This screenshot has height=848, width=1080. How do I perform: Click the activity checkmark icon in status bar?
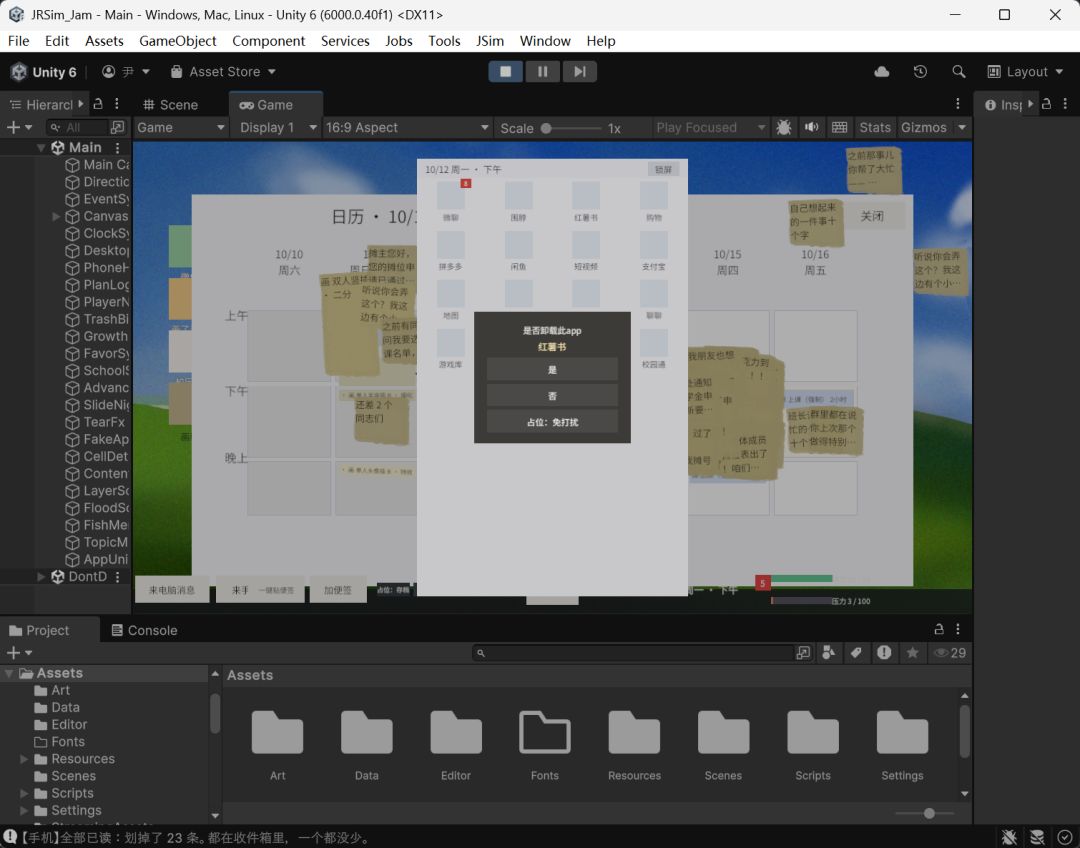coord(1064,838)
